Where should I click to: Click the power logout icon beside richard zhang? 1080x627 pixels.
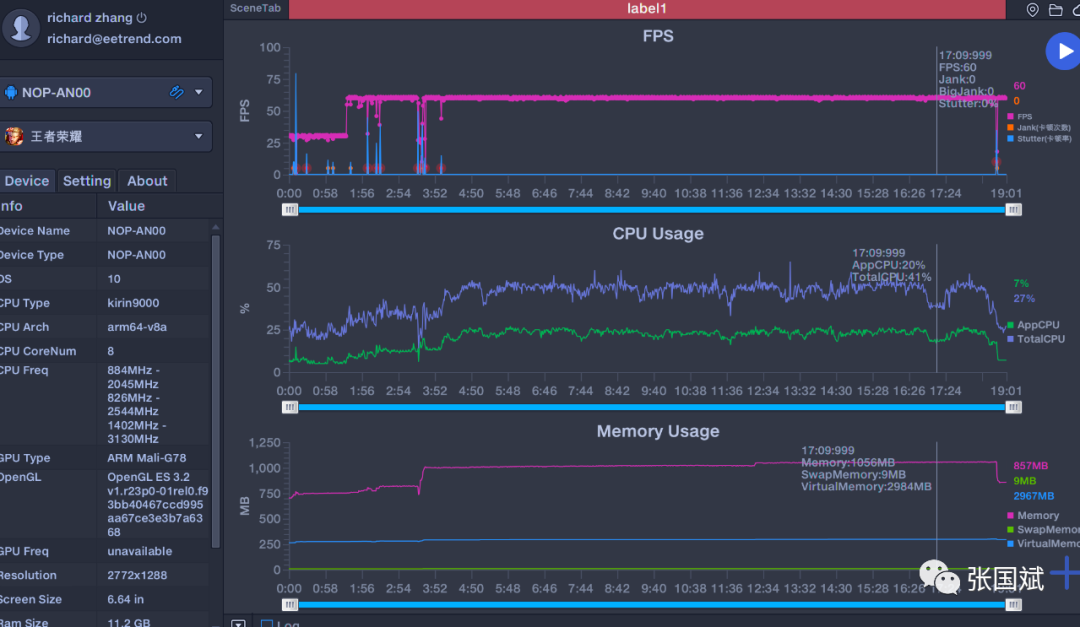[x=142, y=18]
